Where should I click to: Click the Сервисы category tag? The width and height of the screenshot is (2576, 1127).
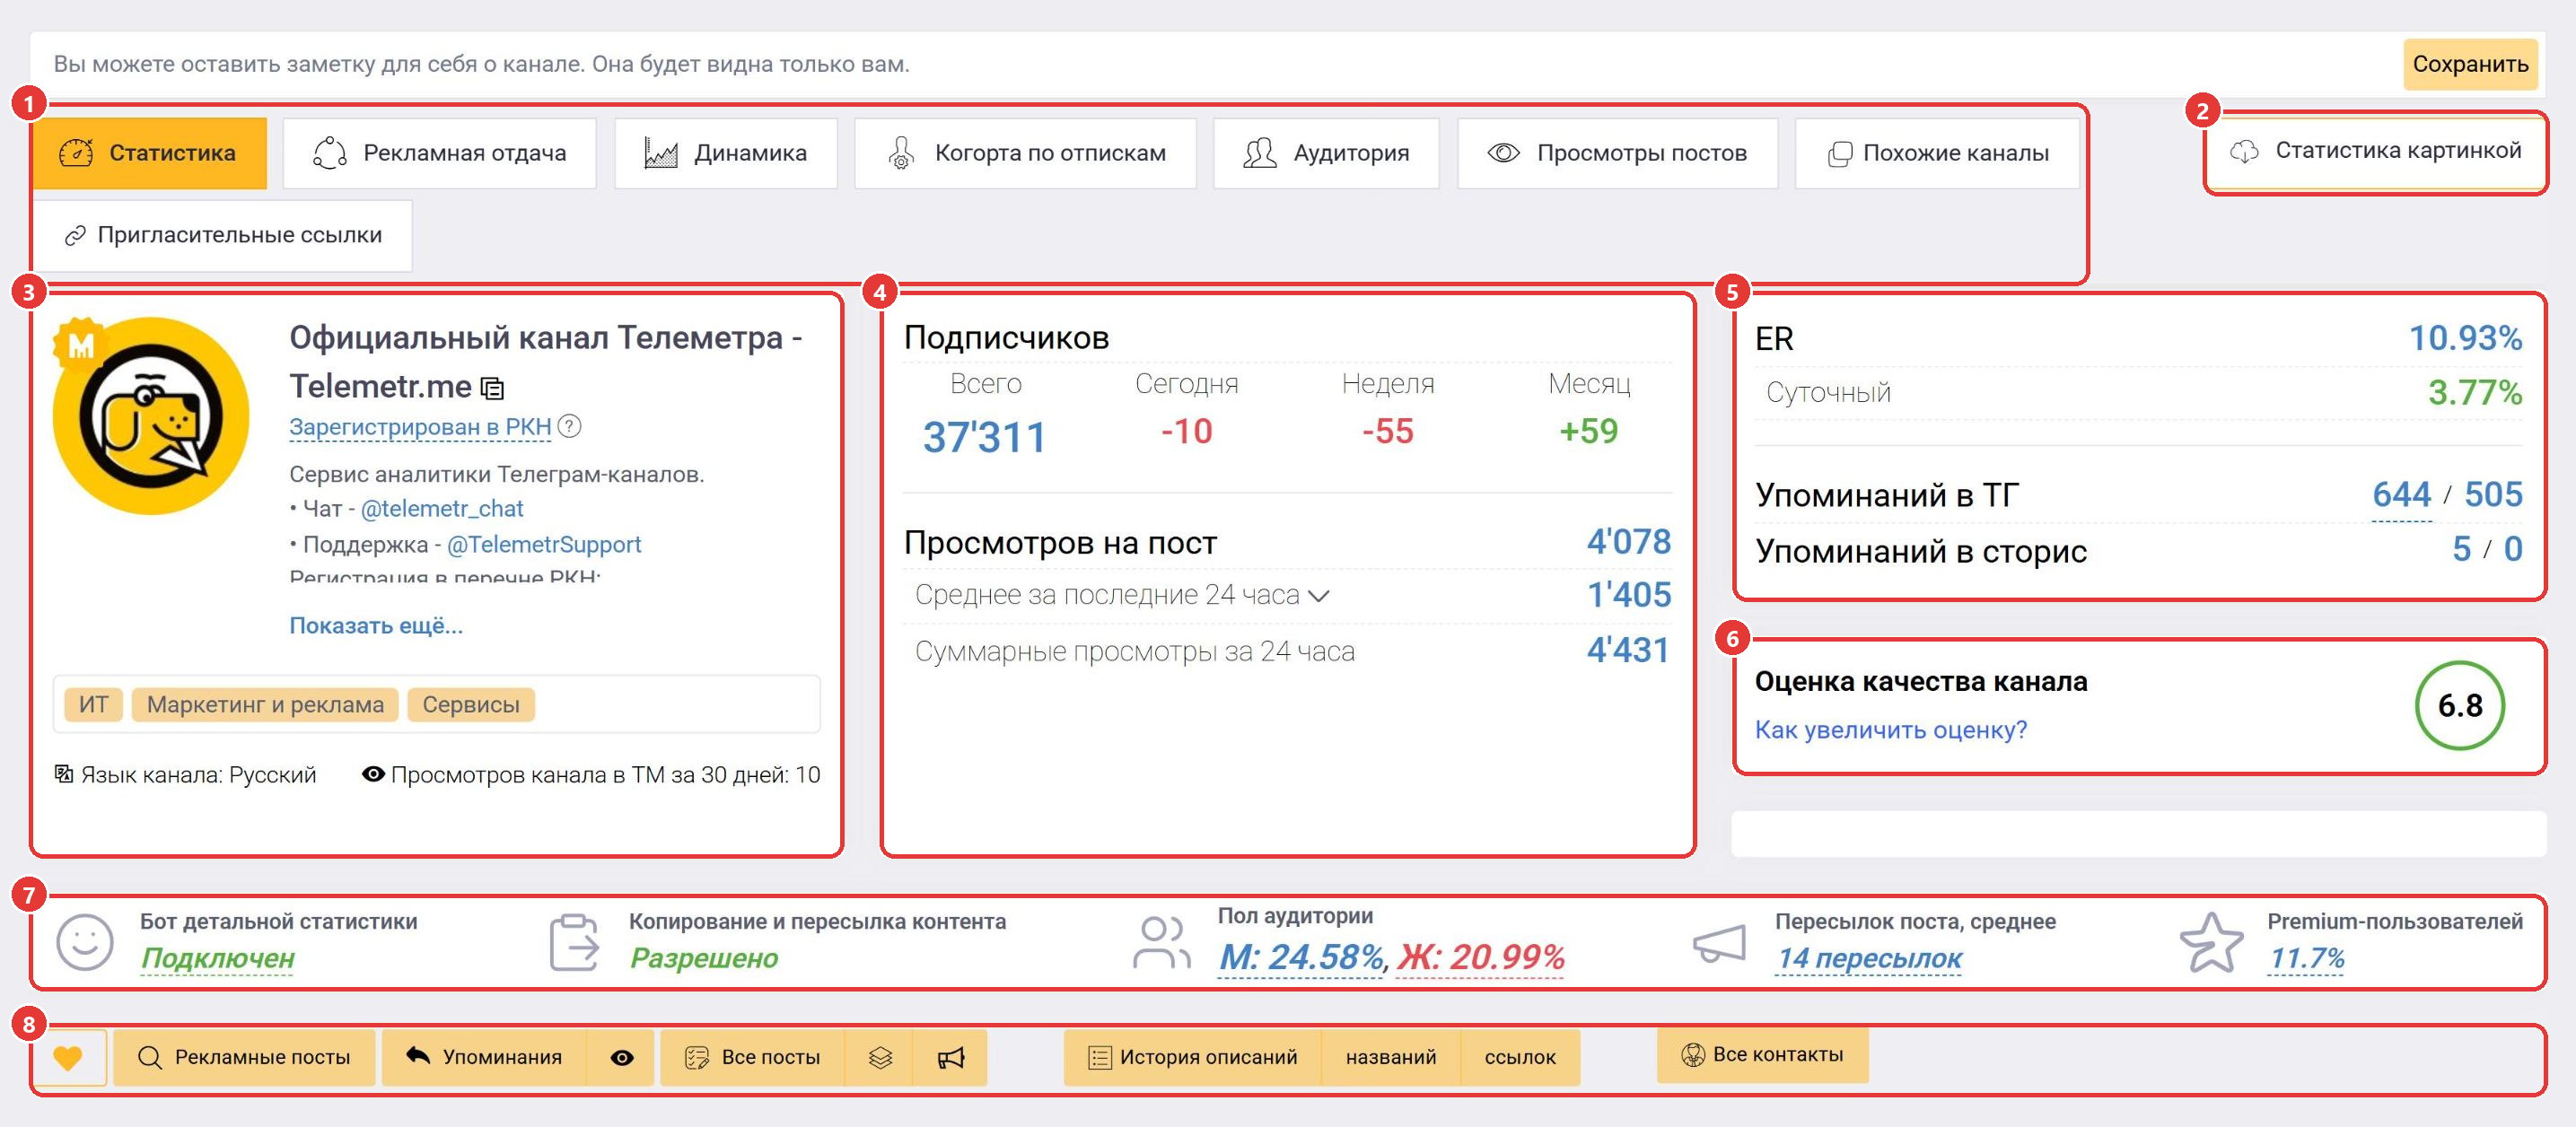click(x=471, y=705)
